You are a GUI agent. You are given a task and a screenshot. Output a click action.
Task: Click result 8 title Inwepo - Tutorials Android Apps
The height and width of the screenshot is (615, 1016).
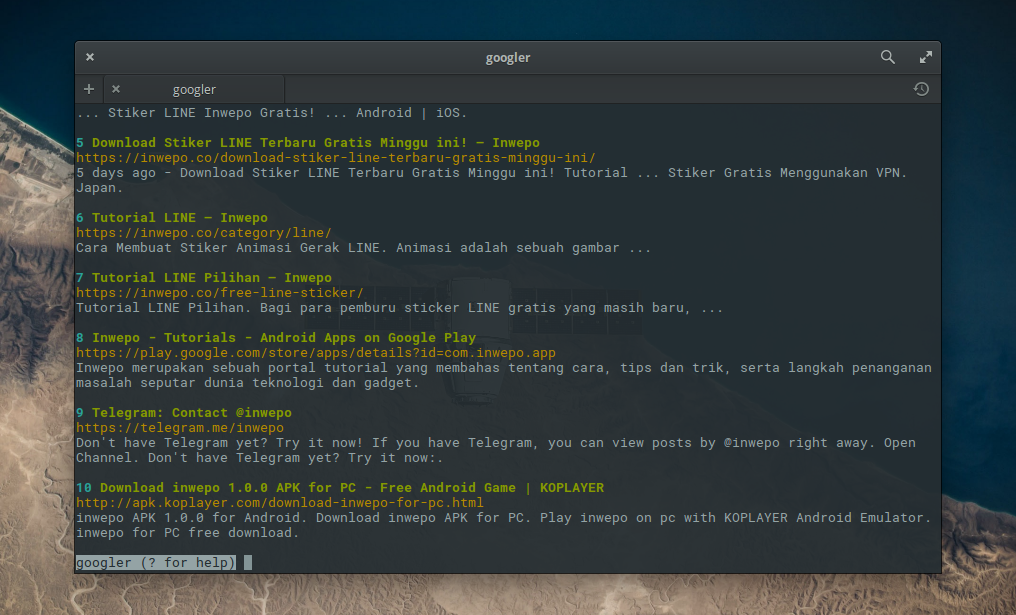[284, 338]
